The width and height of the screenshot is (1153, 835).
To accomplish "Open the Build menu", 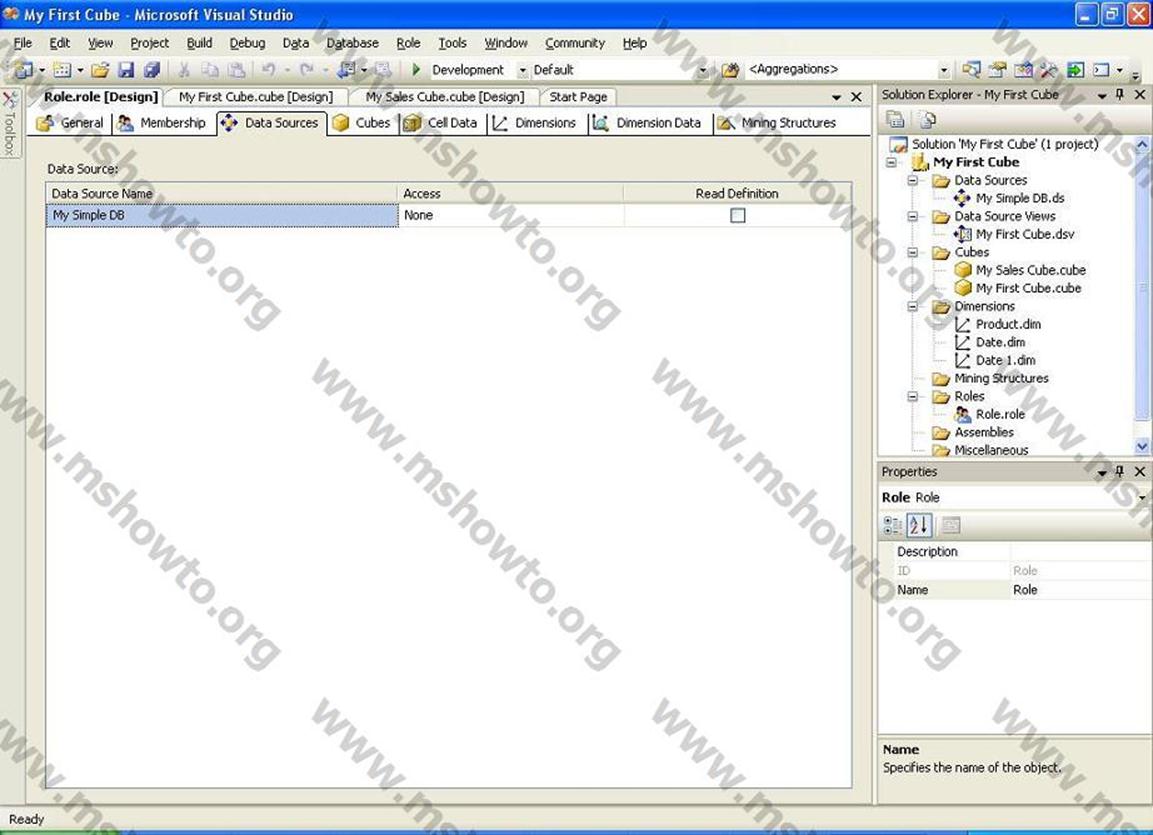I will [199, 43].
